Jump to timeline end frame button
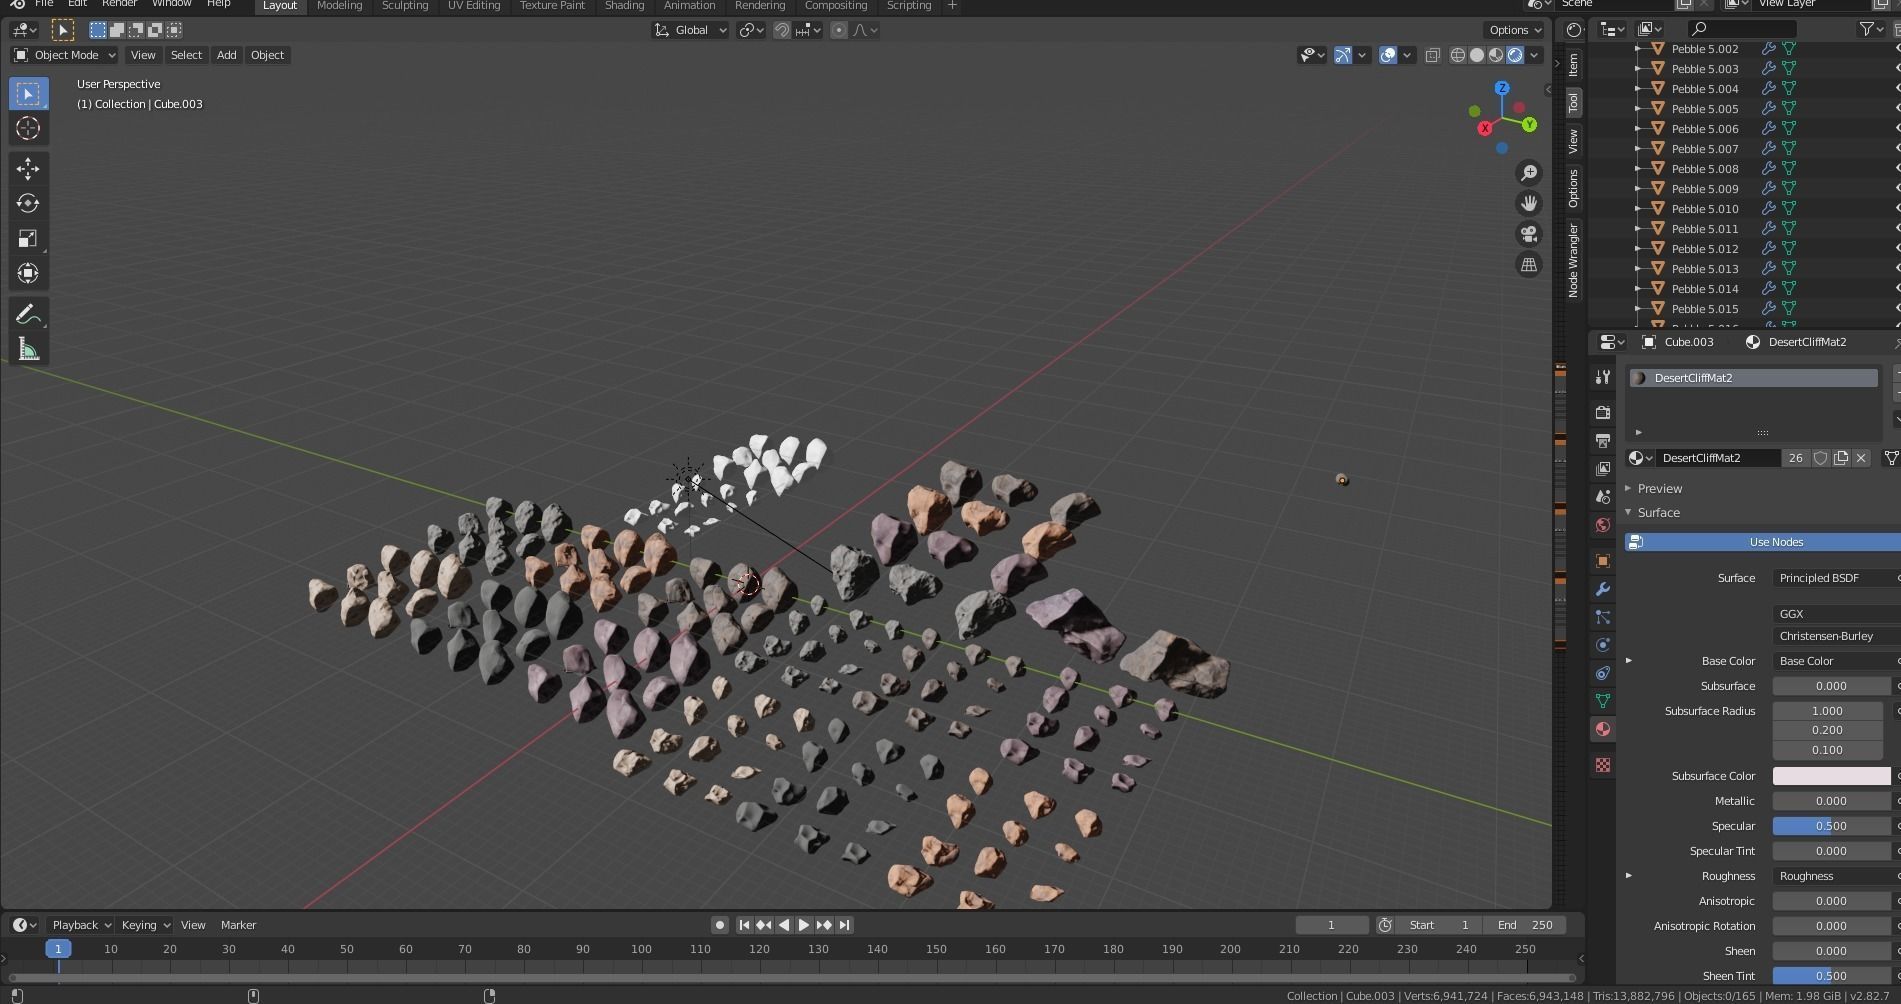The height and width of the screenshot is (1004, 1901). pyautogui.click(x=844, y=925)
